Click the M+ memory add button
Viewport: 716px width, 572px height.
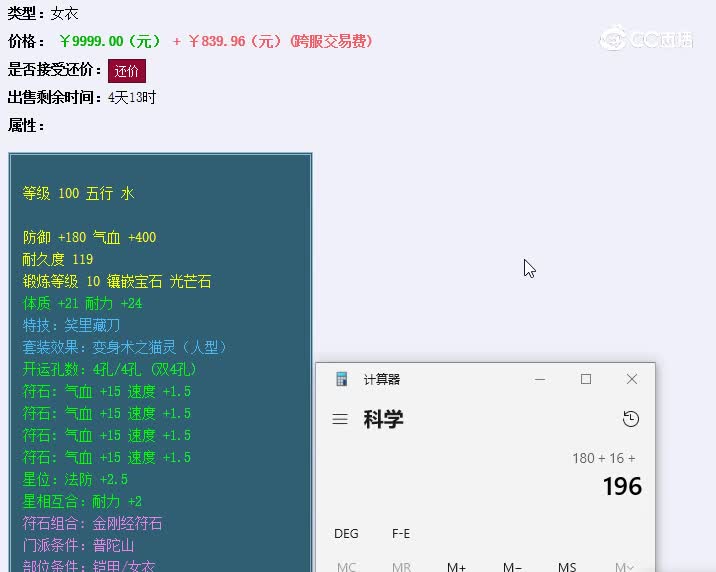[x=456, y=567]
